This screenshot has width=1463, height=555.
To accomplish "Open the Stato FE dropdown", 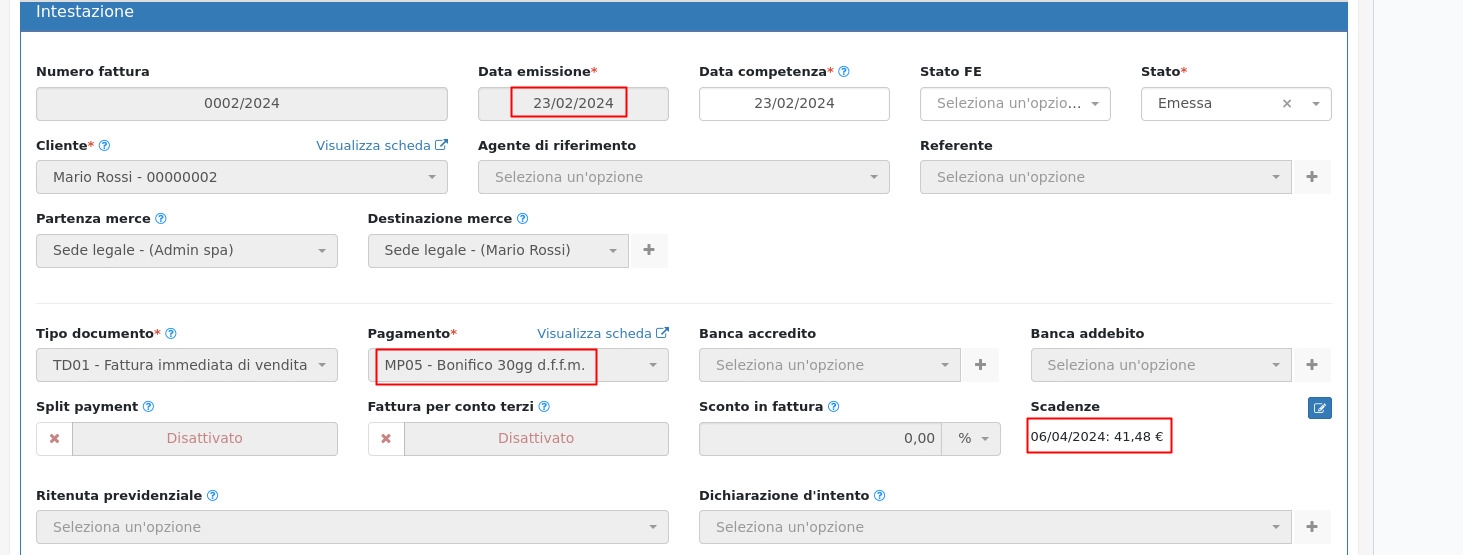I will [x=1015, y=104].
